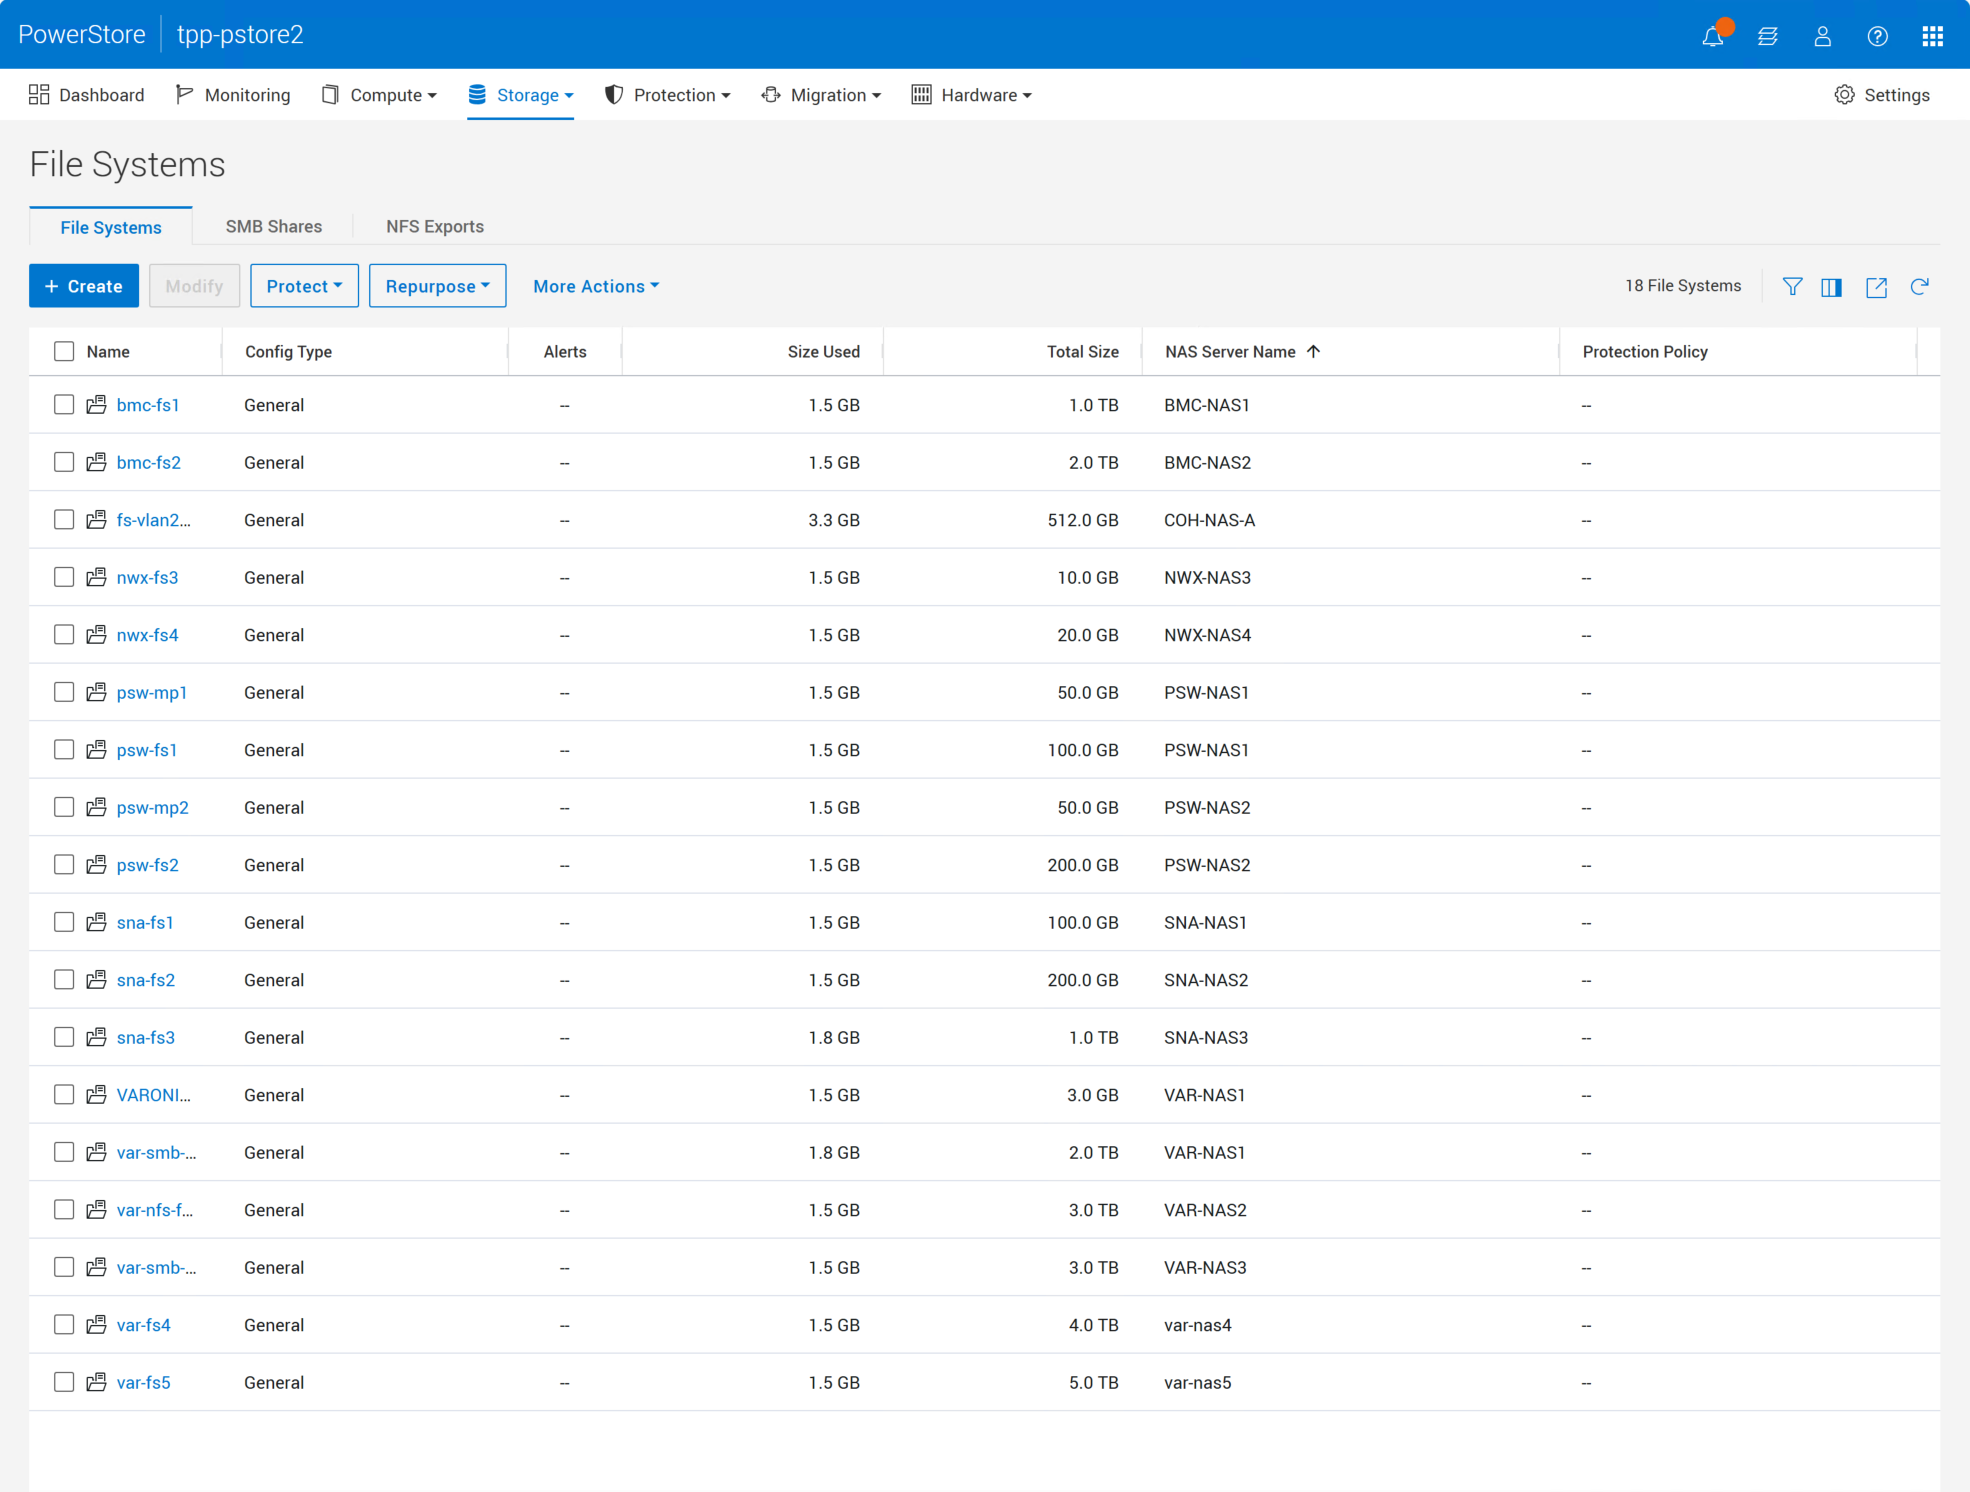Image resolution: width=1970 pixels, height=1492 pixels.
Task: Open the user account icon
Action: point(1822,36)
